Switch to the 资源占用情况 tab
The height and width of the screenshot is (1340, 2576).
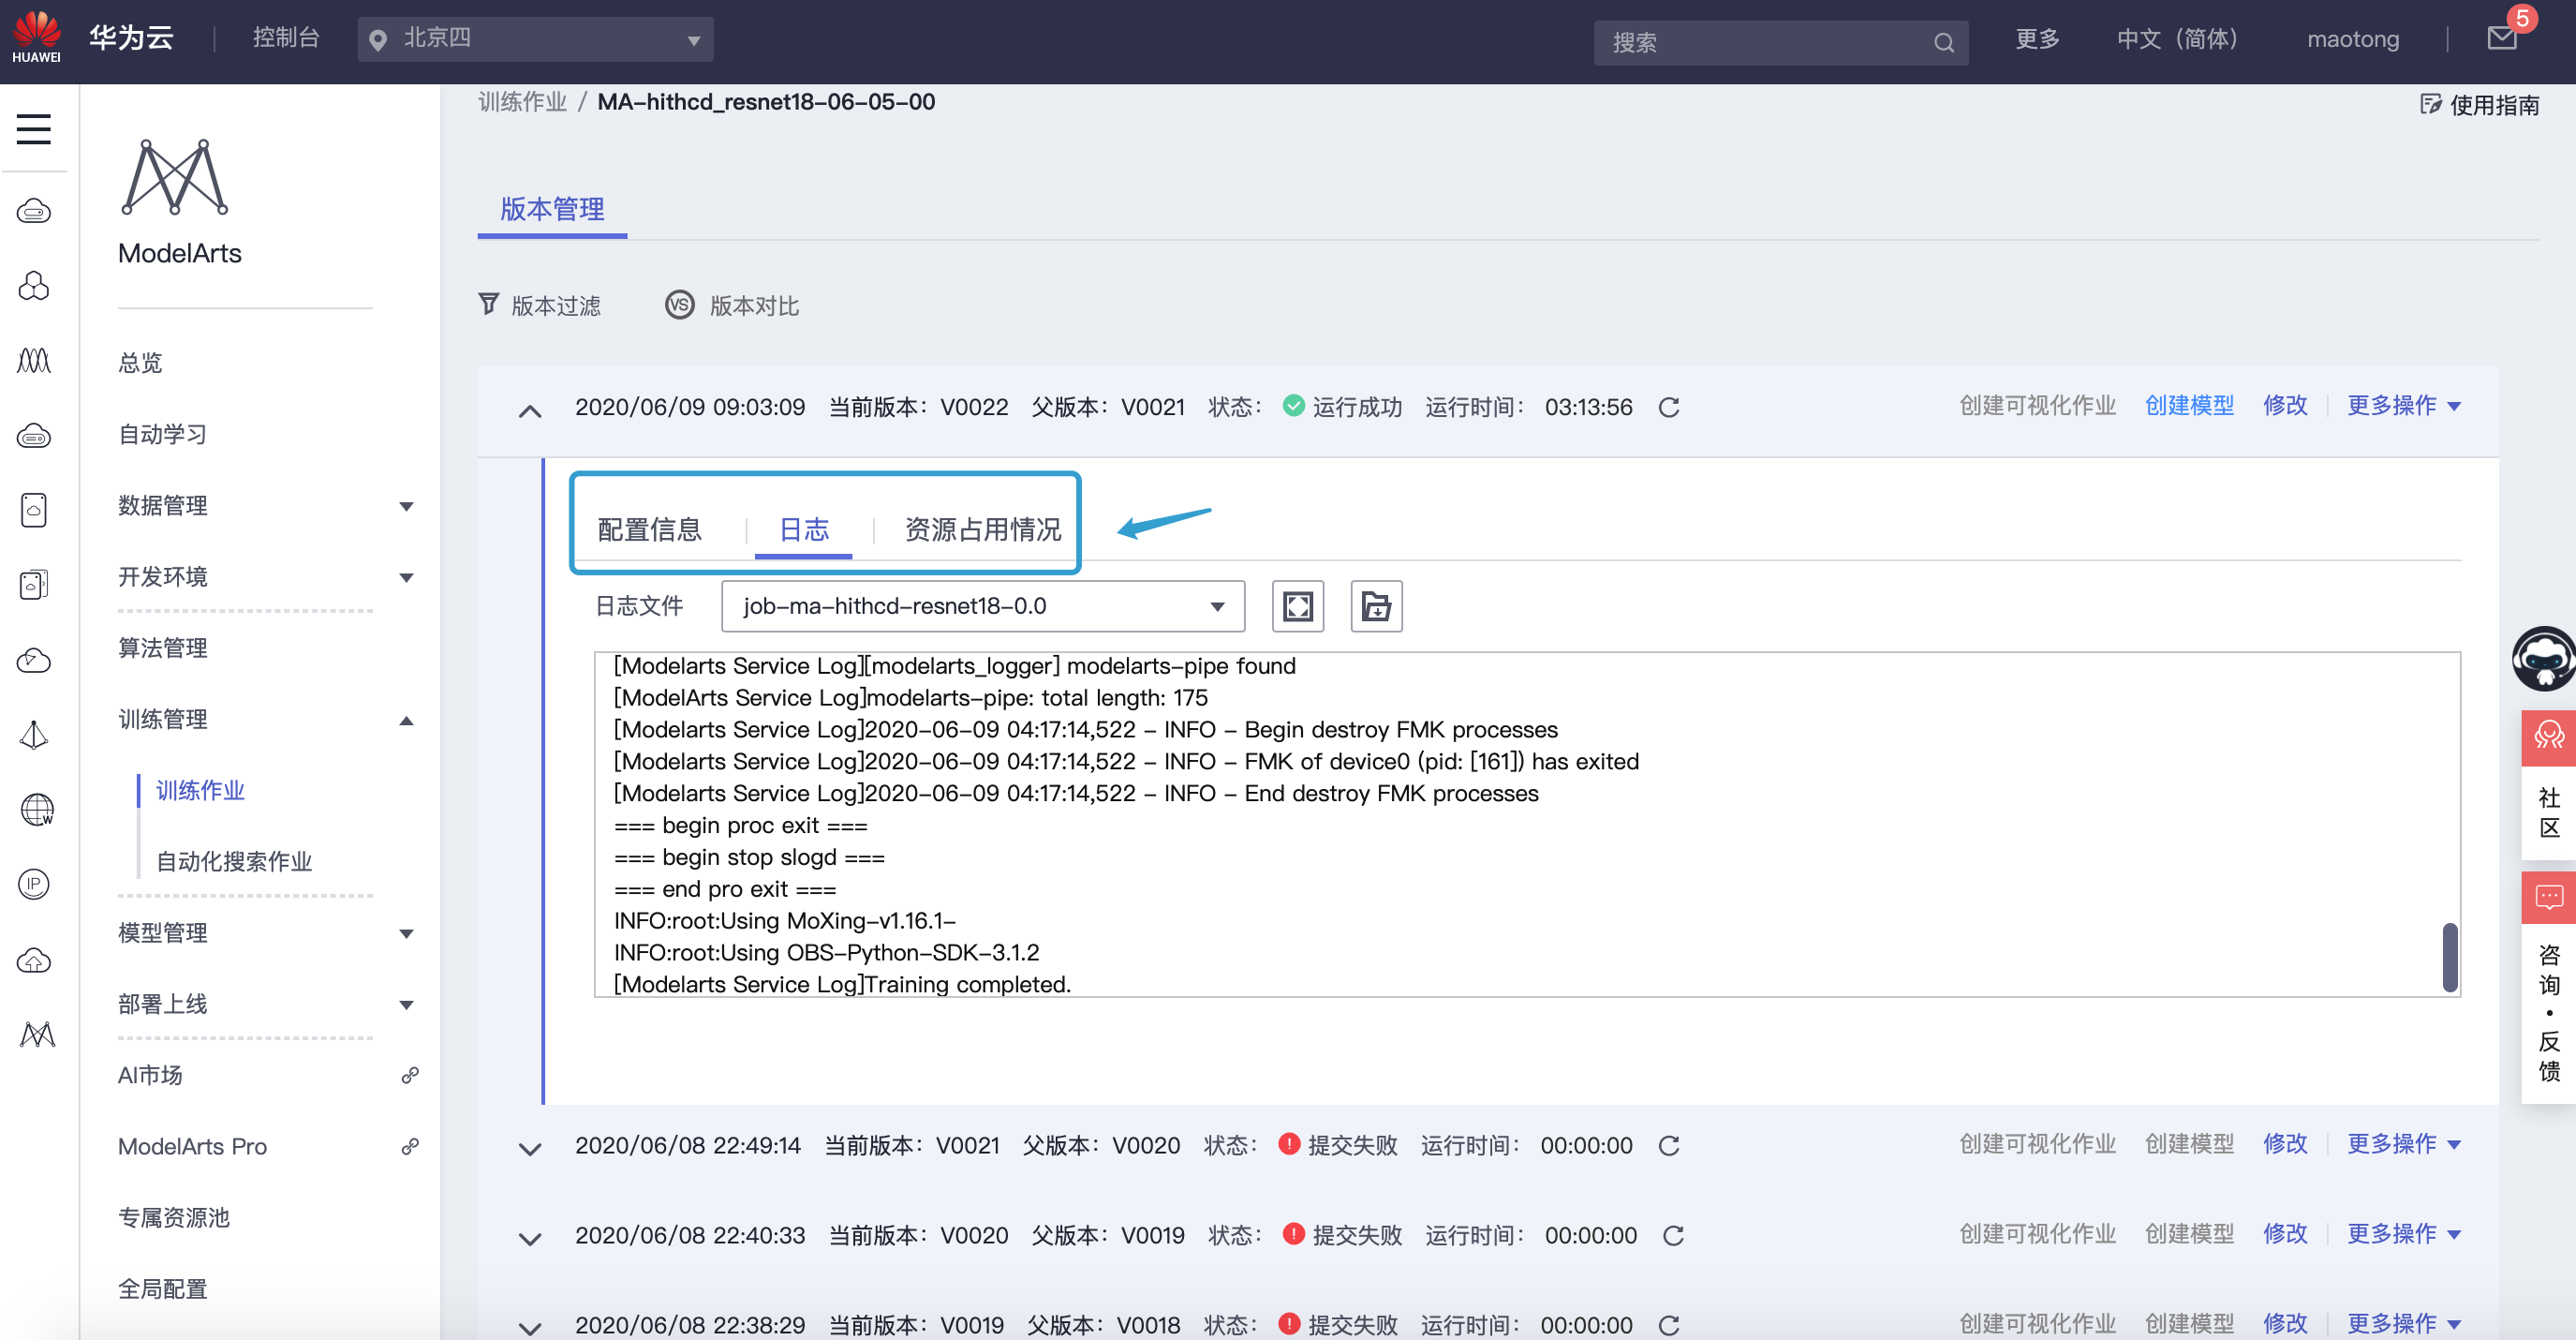click(982, 529)
